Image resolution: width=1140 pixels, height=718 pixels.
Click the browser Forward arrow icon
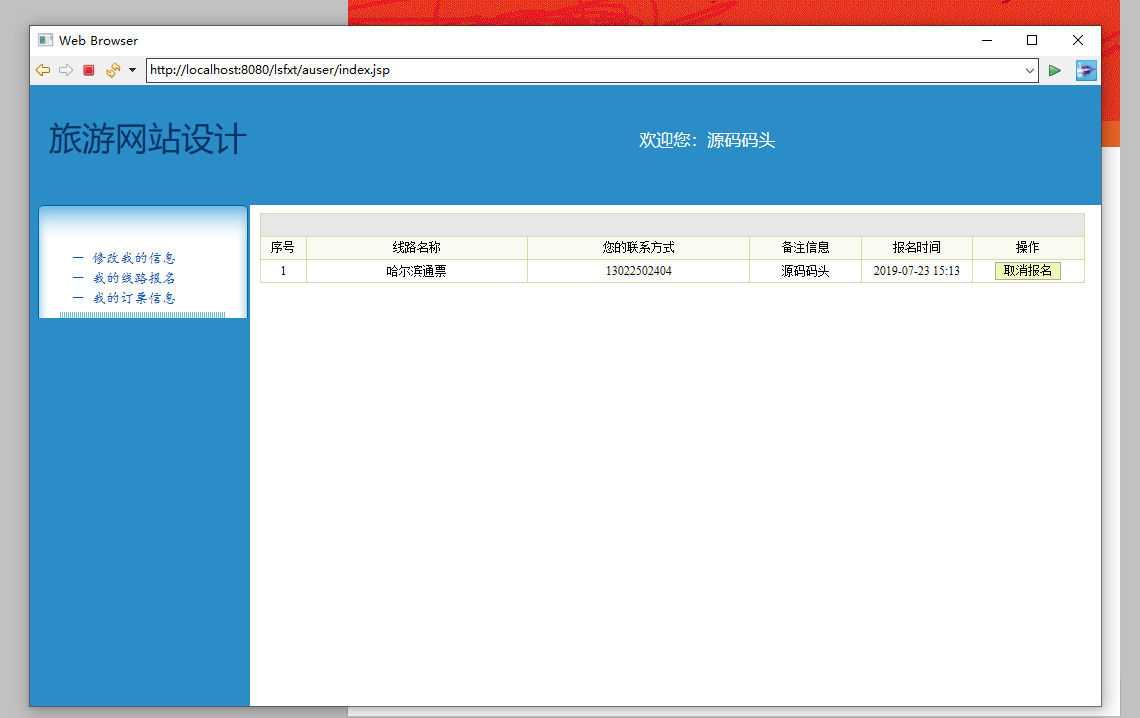[66, 70]
